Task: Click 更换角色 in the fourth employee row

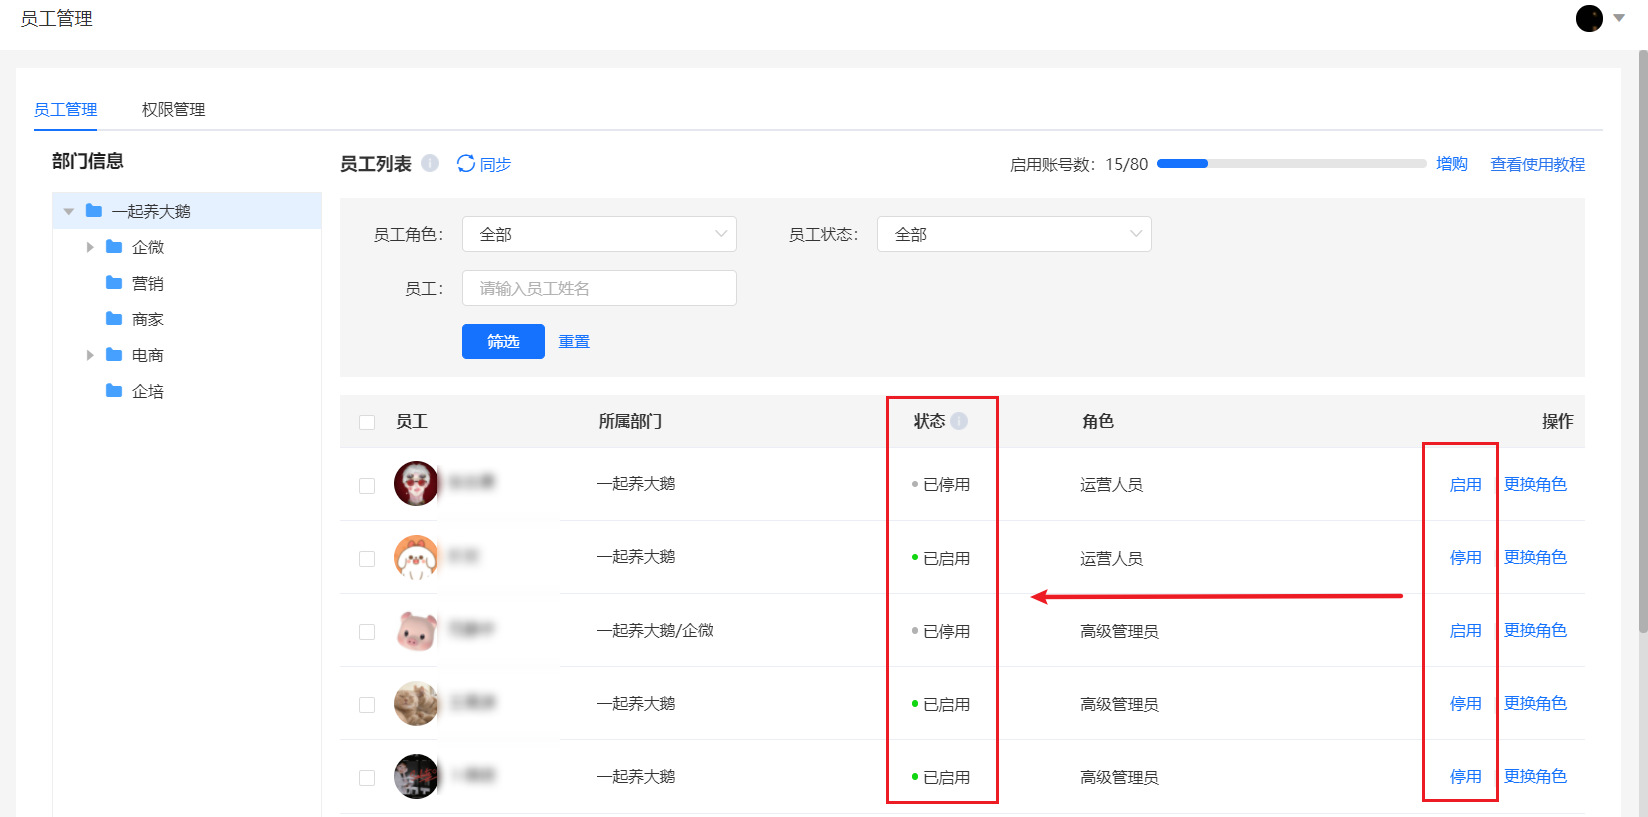Action: [1535, 703]
